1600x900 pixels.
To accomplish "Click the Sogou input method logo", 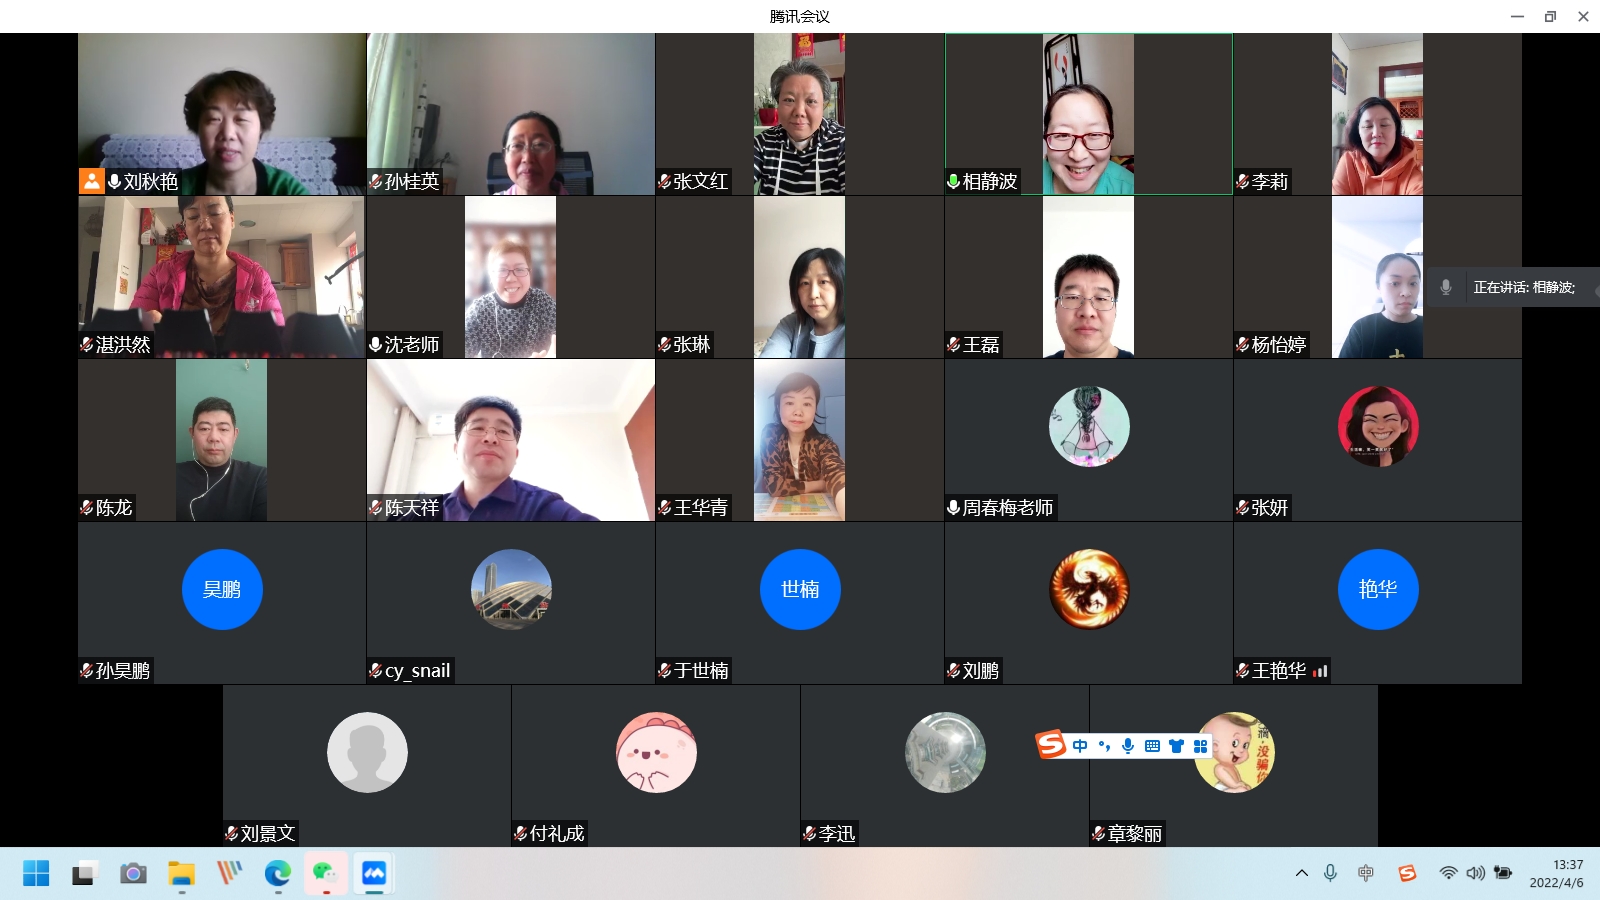I will click(1050, 745).
